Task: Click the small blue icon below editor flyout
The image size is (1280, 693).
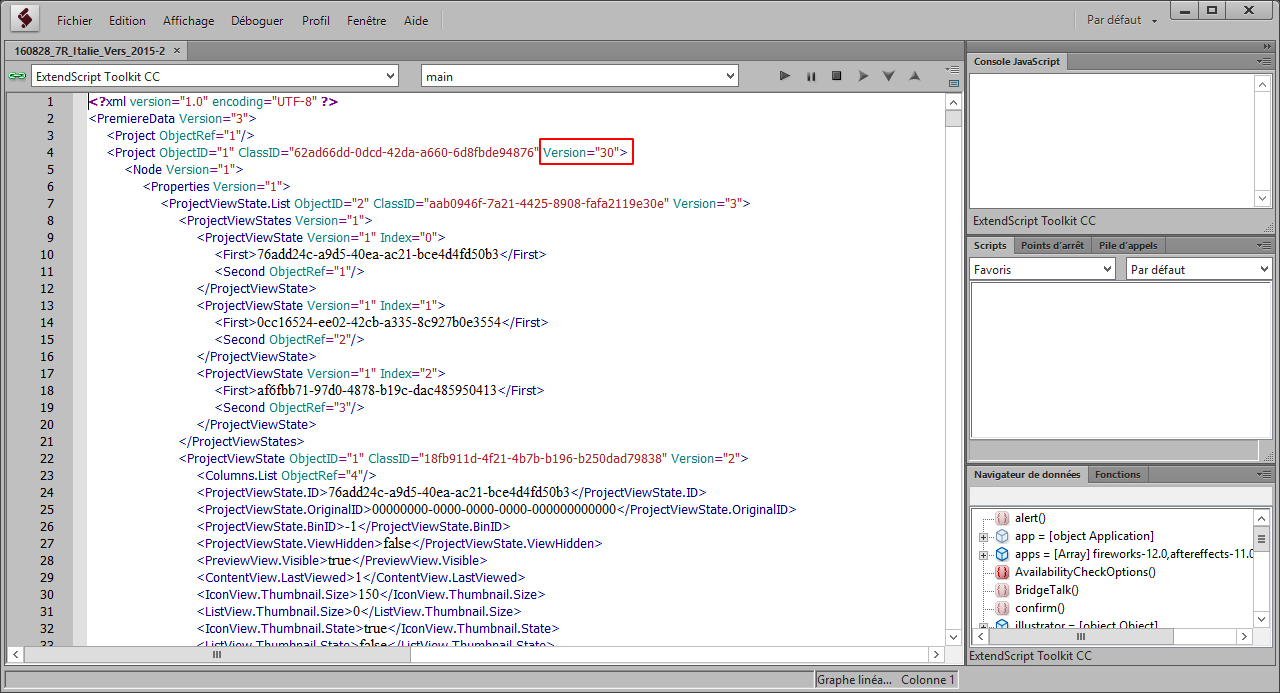Action: [954, 83]
